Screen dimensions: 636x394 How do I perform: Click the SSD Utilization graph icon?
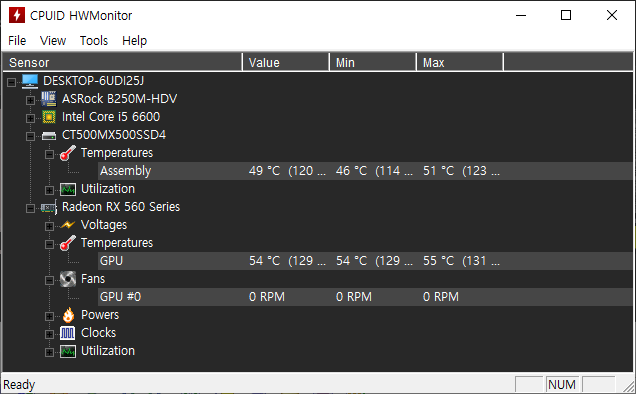[x=68, y=189]
